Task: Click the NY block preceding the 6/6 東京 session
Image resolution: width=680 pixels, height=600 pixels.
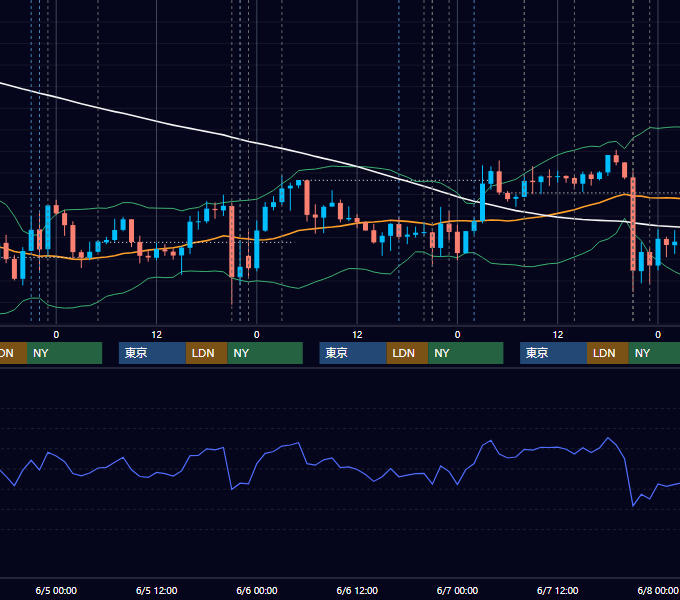Action: [x=265, y=353]
